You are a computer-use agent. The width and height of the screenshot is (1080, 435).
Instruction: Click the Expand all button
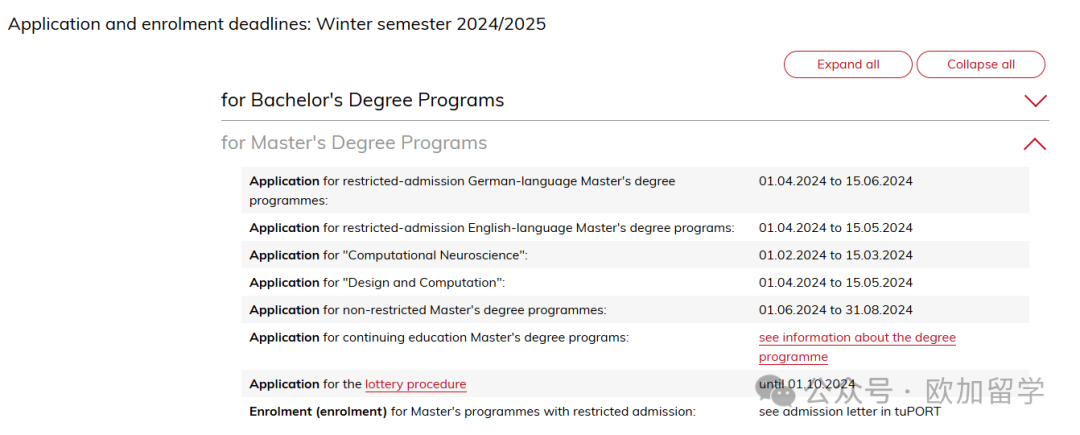pos(848,65)
